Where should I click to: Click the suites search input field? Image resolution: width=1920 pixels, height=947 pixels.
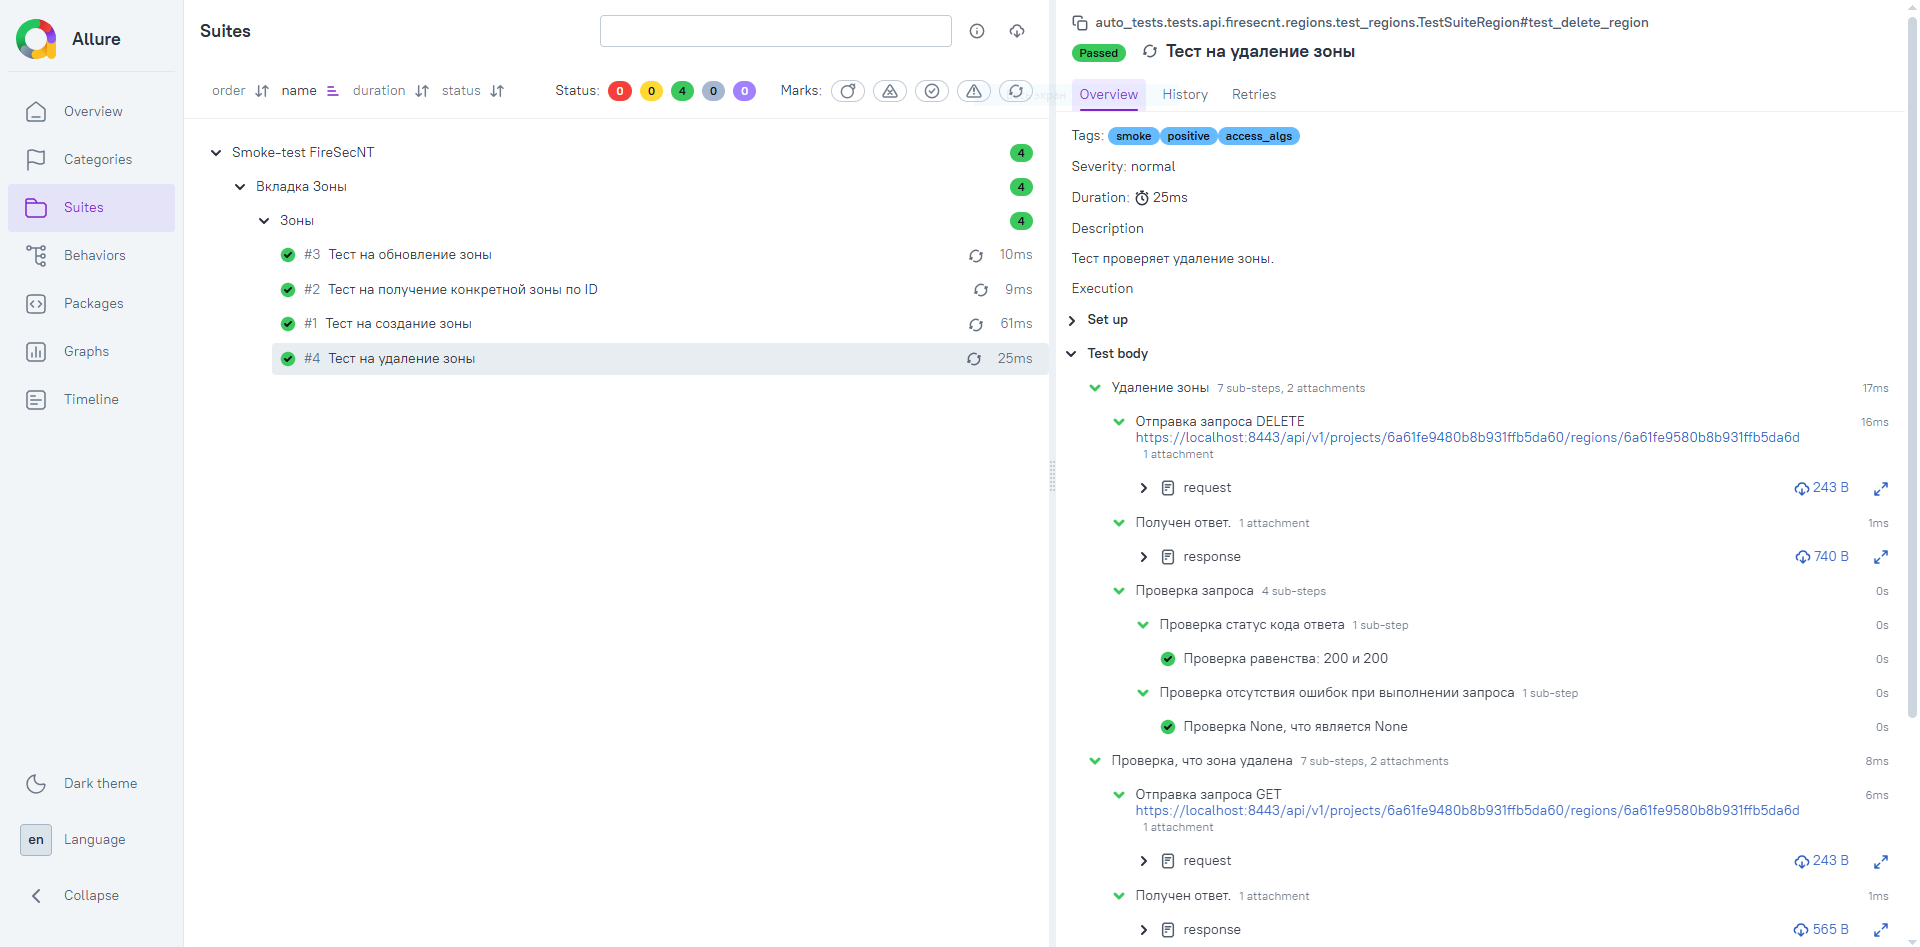pyautogui.click(x=776, y=31)
